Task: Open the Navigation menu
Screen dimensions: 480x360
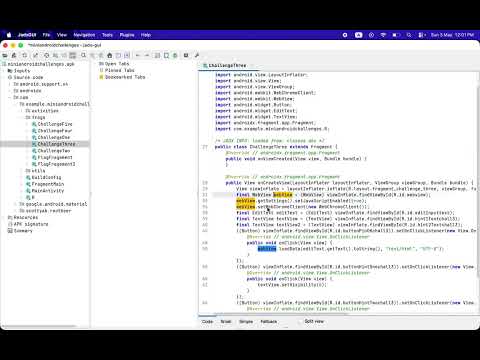Action: click(84, 35)
